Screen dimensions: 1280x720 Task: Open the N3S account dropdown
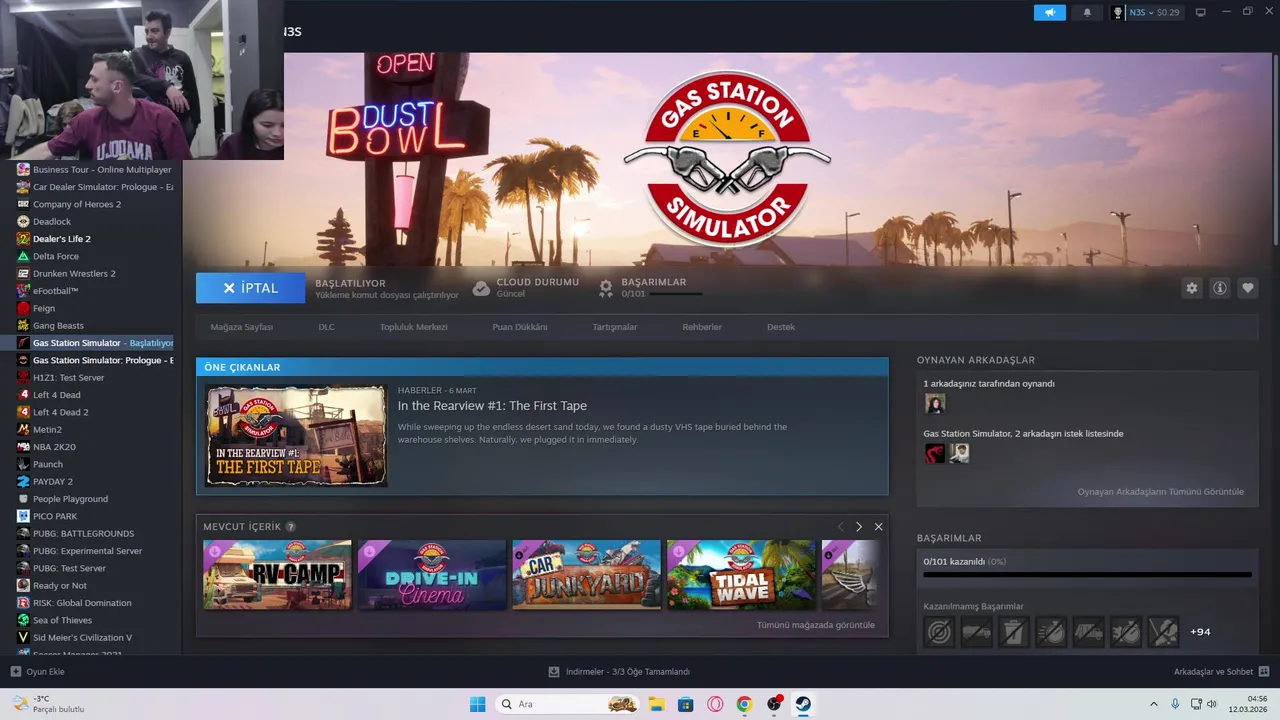coord(1146,12)
